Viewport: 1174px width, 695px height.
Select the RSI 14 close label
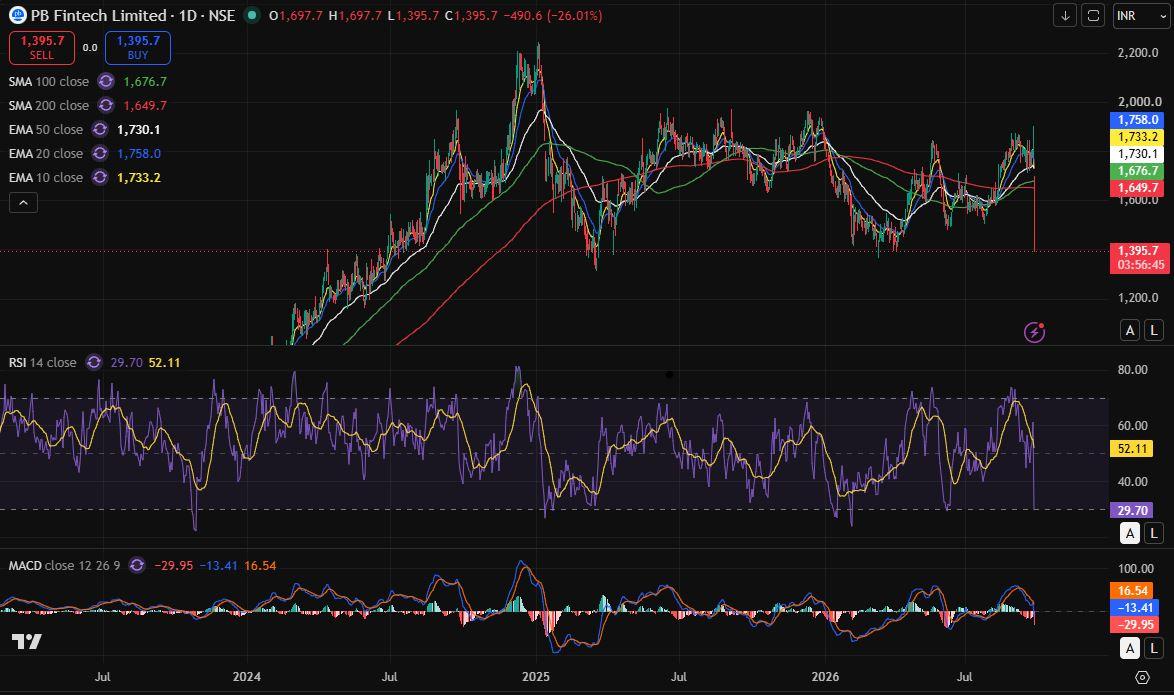pos(43,362)
